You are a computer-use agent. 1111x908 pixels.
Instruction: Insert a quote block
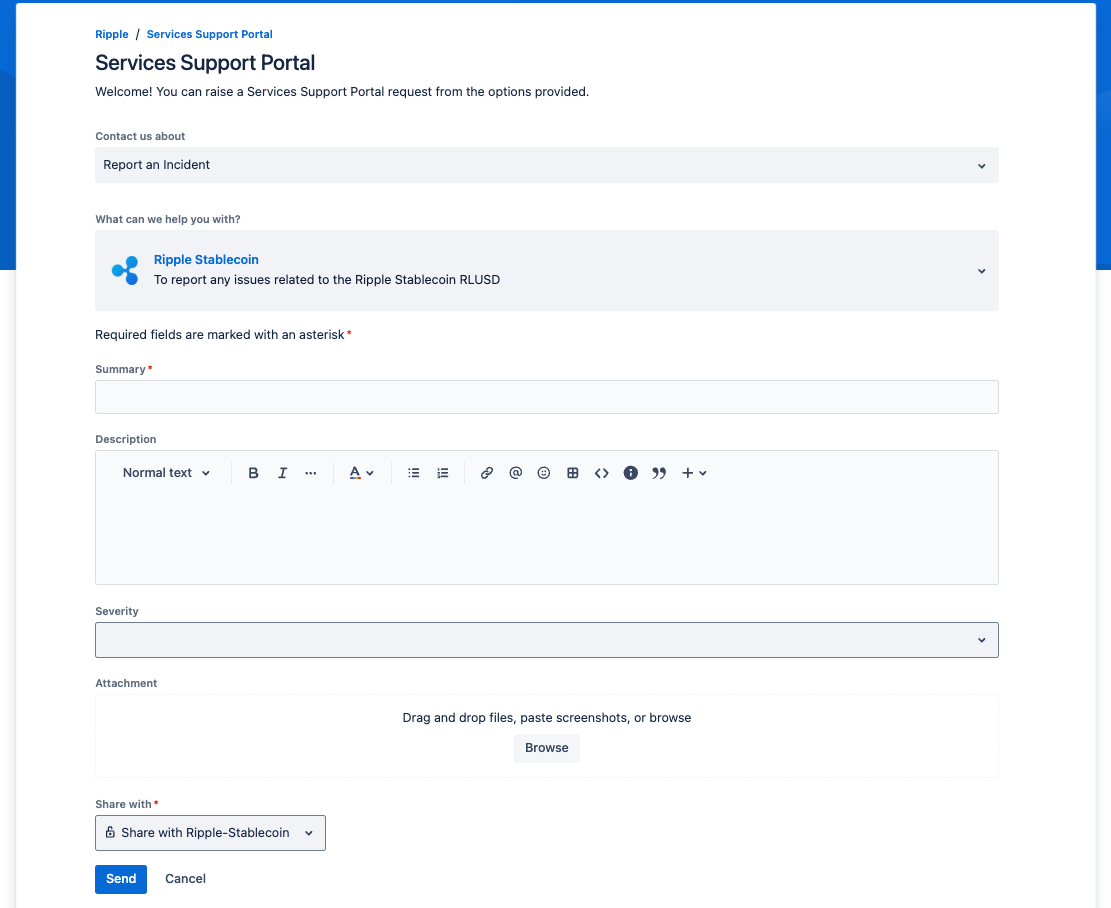659,473
